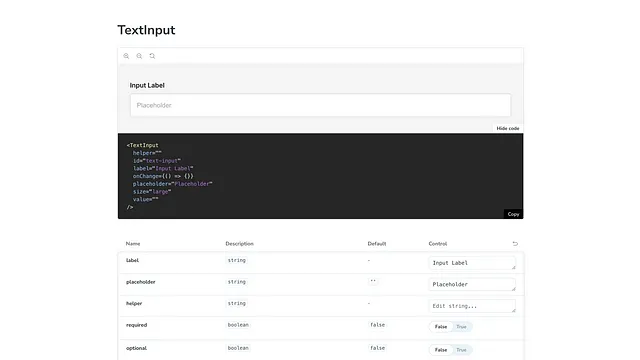Click the string type of placeholder row

tap(237, 282)
